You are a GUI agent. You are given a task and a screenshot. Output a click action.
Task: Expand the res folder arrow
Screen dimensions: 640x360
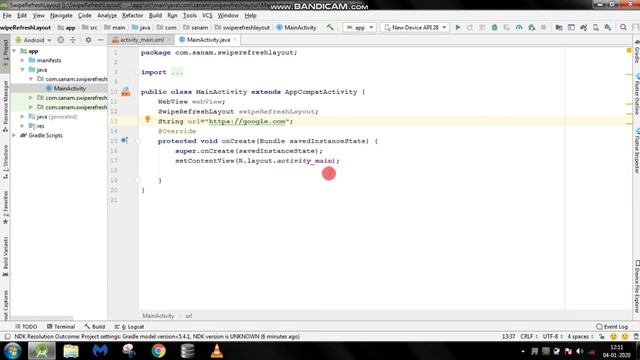[x=22, y=126]
